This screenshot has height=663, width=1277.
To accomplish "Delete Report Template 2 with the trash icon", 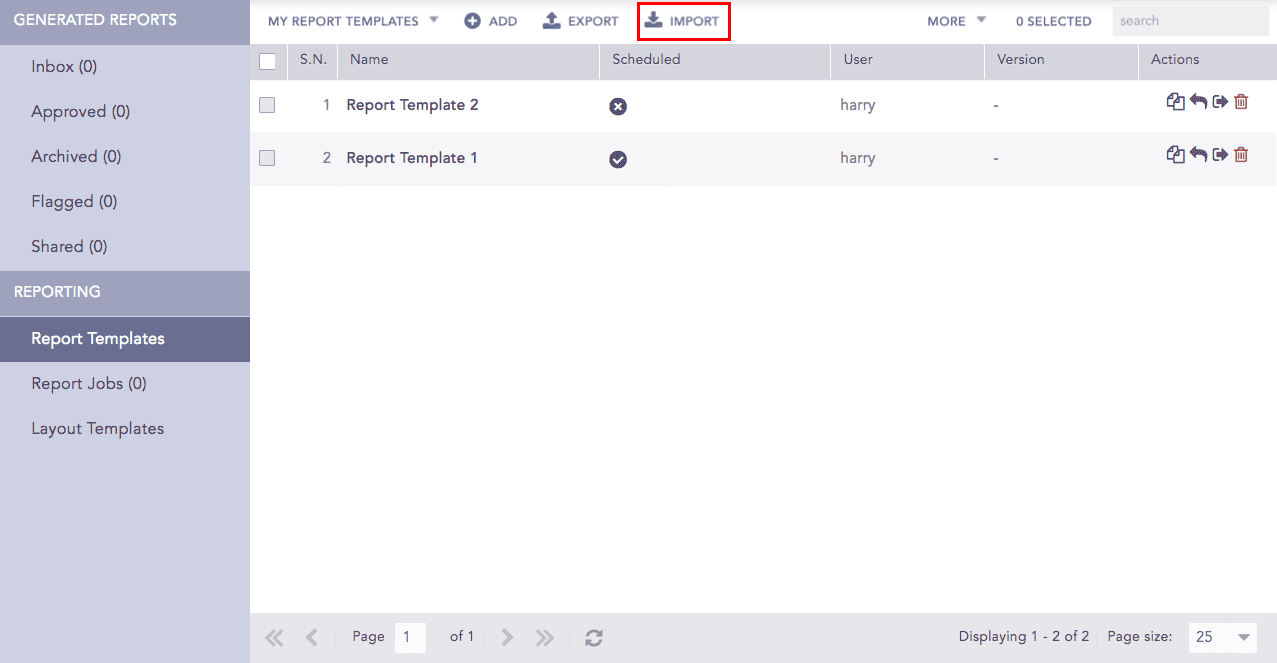I will click(1241, 102).
